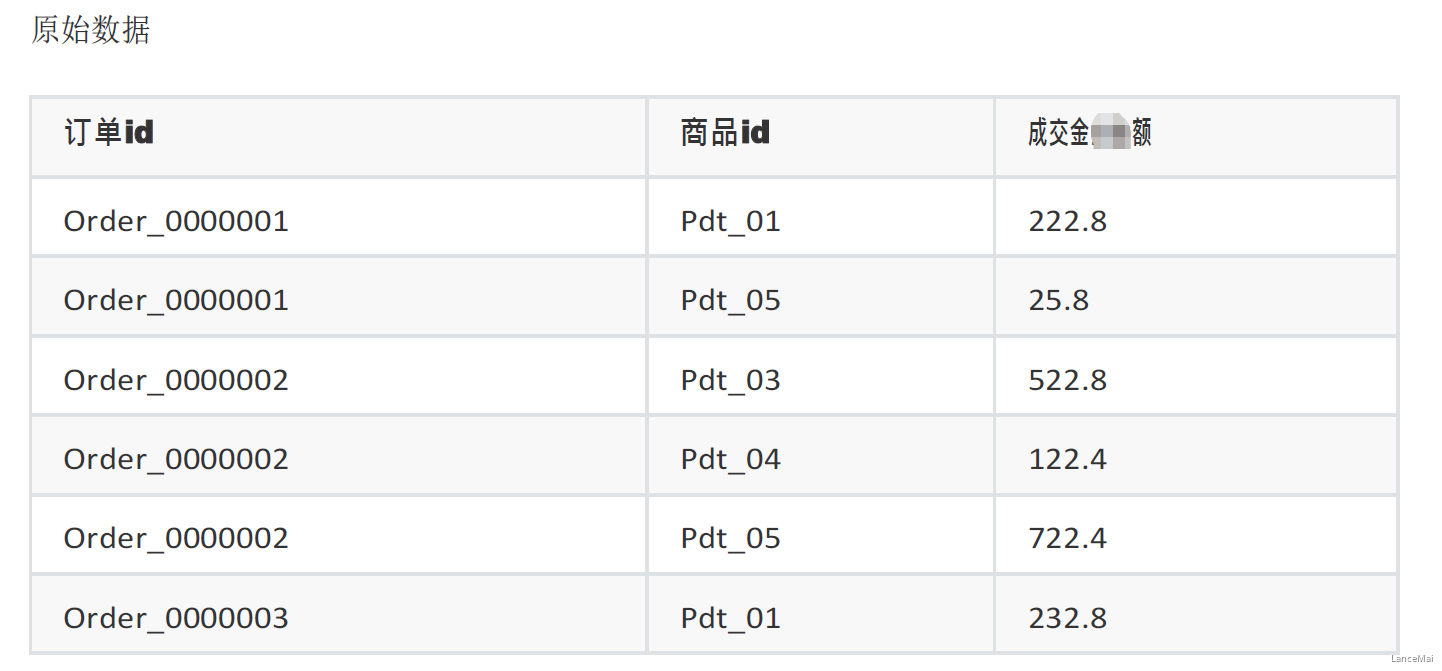Click the LanceMai watermark text
The height and width of the screenshot is (671, 1442).
[1411, 660]
